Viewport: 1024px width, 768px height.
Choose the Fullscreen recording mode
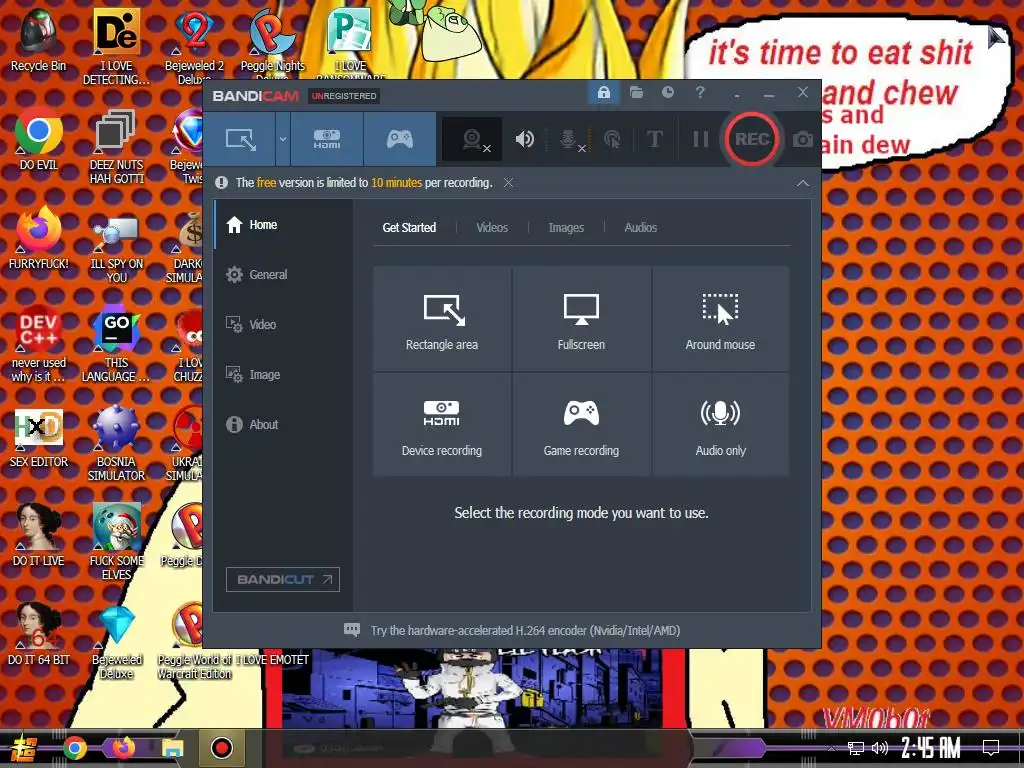coord(581,319)
